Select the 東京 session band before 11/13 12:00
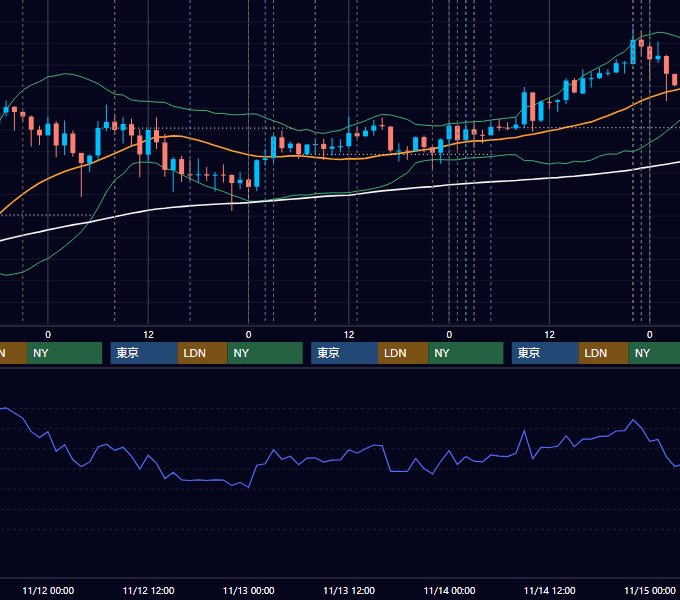The image size is (680, 600). pos(344,353)
